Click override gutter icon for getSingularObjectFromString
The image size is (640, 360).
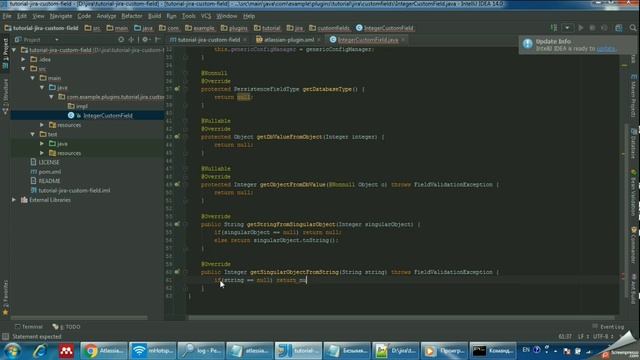(177, 271)
